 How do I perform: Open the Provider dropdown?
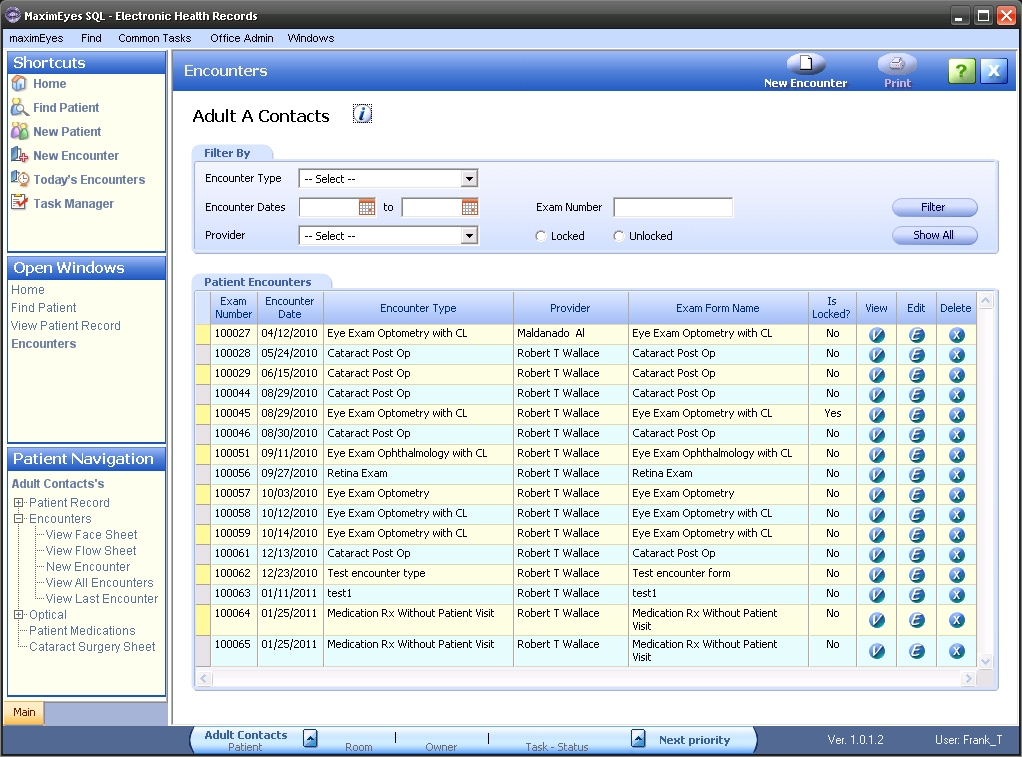pos(469,235)
